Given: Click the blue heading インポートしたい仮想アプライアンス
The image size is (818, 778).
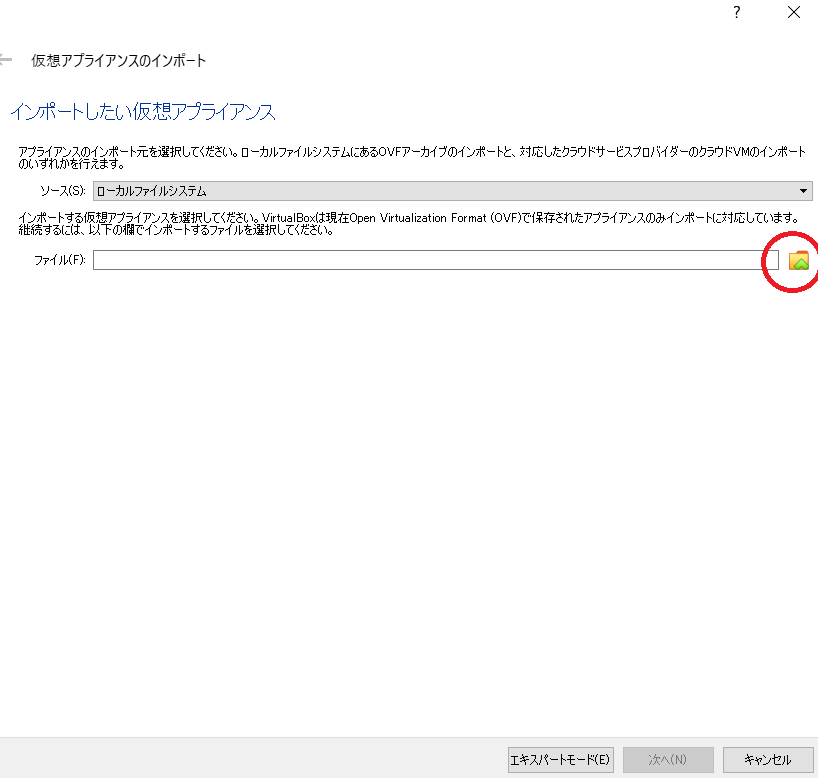Looking at the screenshot, I should [x=142, y=111].
